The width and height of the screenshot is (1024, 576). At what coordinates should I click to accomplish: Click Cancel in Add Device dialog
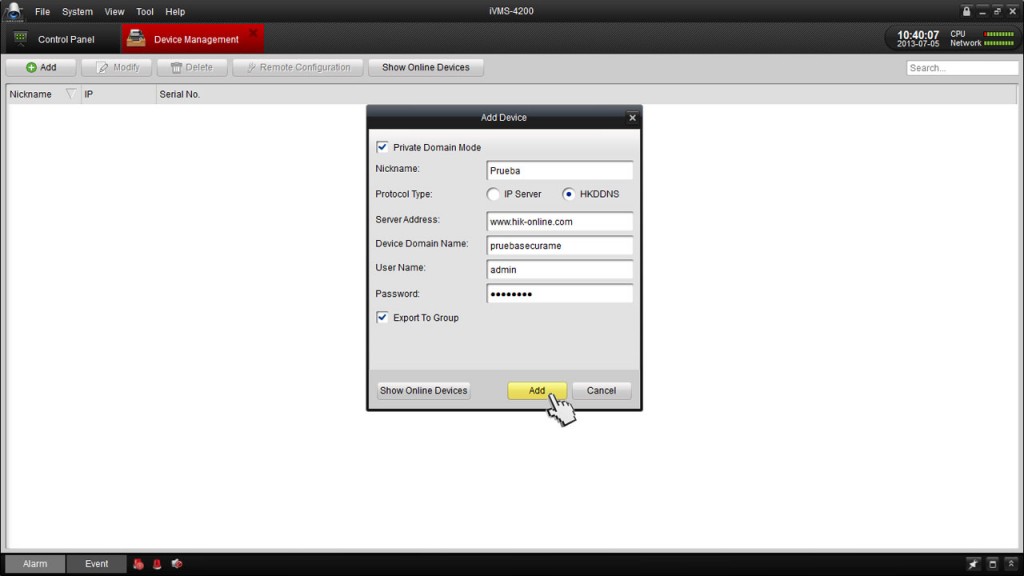tap(601, 391)
